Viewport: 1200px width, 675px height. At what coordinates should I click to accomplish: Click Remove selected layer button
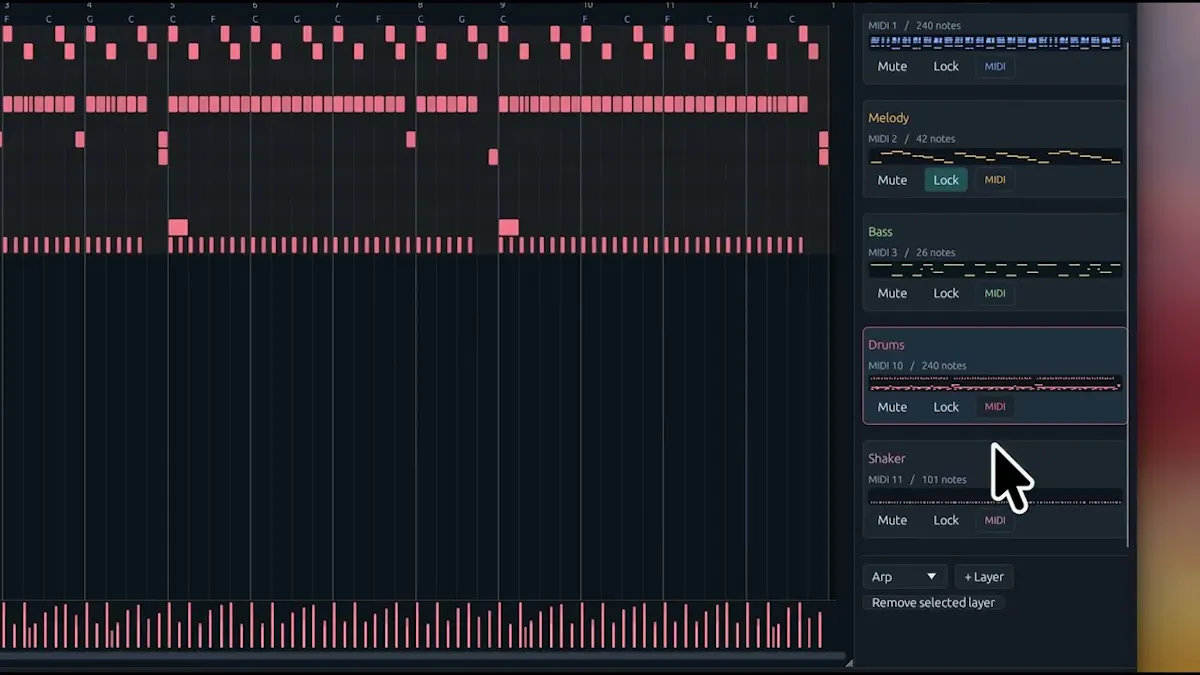[933, 603]
